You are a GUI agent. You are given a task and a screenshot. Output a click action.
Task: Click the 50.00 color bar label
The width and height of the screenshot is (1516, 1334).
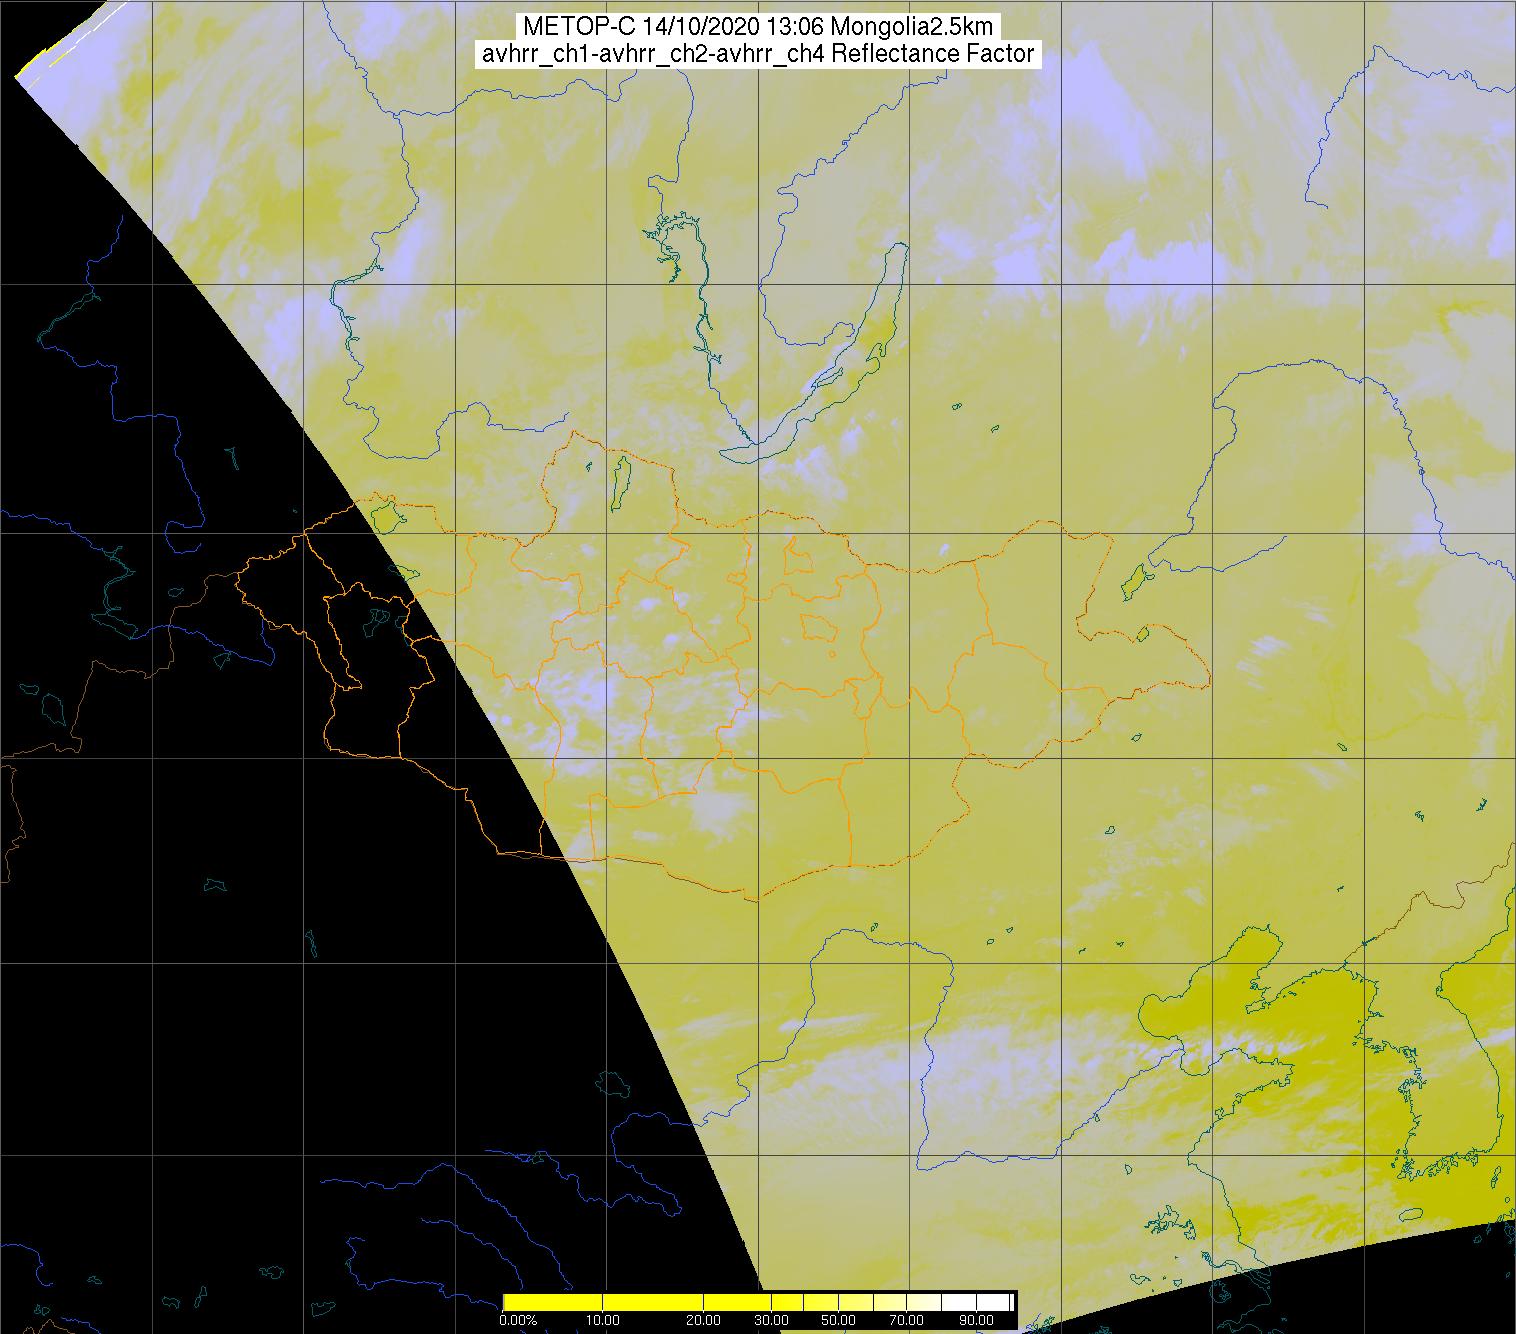pos(839,1320)
